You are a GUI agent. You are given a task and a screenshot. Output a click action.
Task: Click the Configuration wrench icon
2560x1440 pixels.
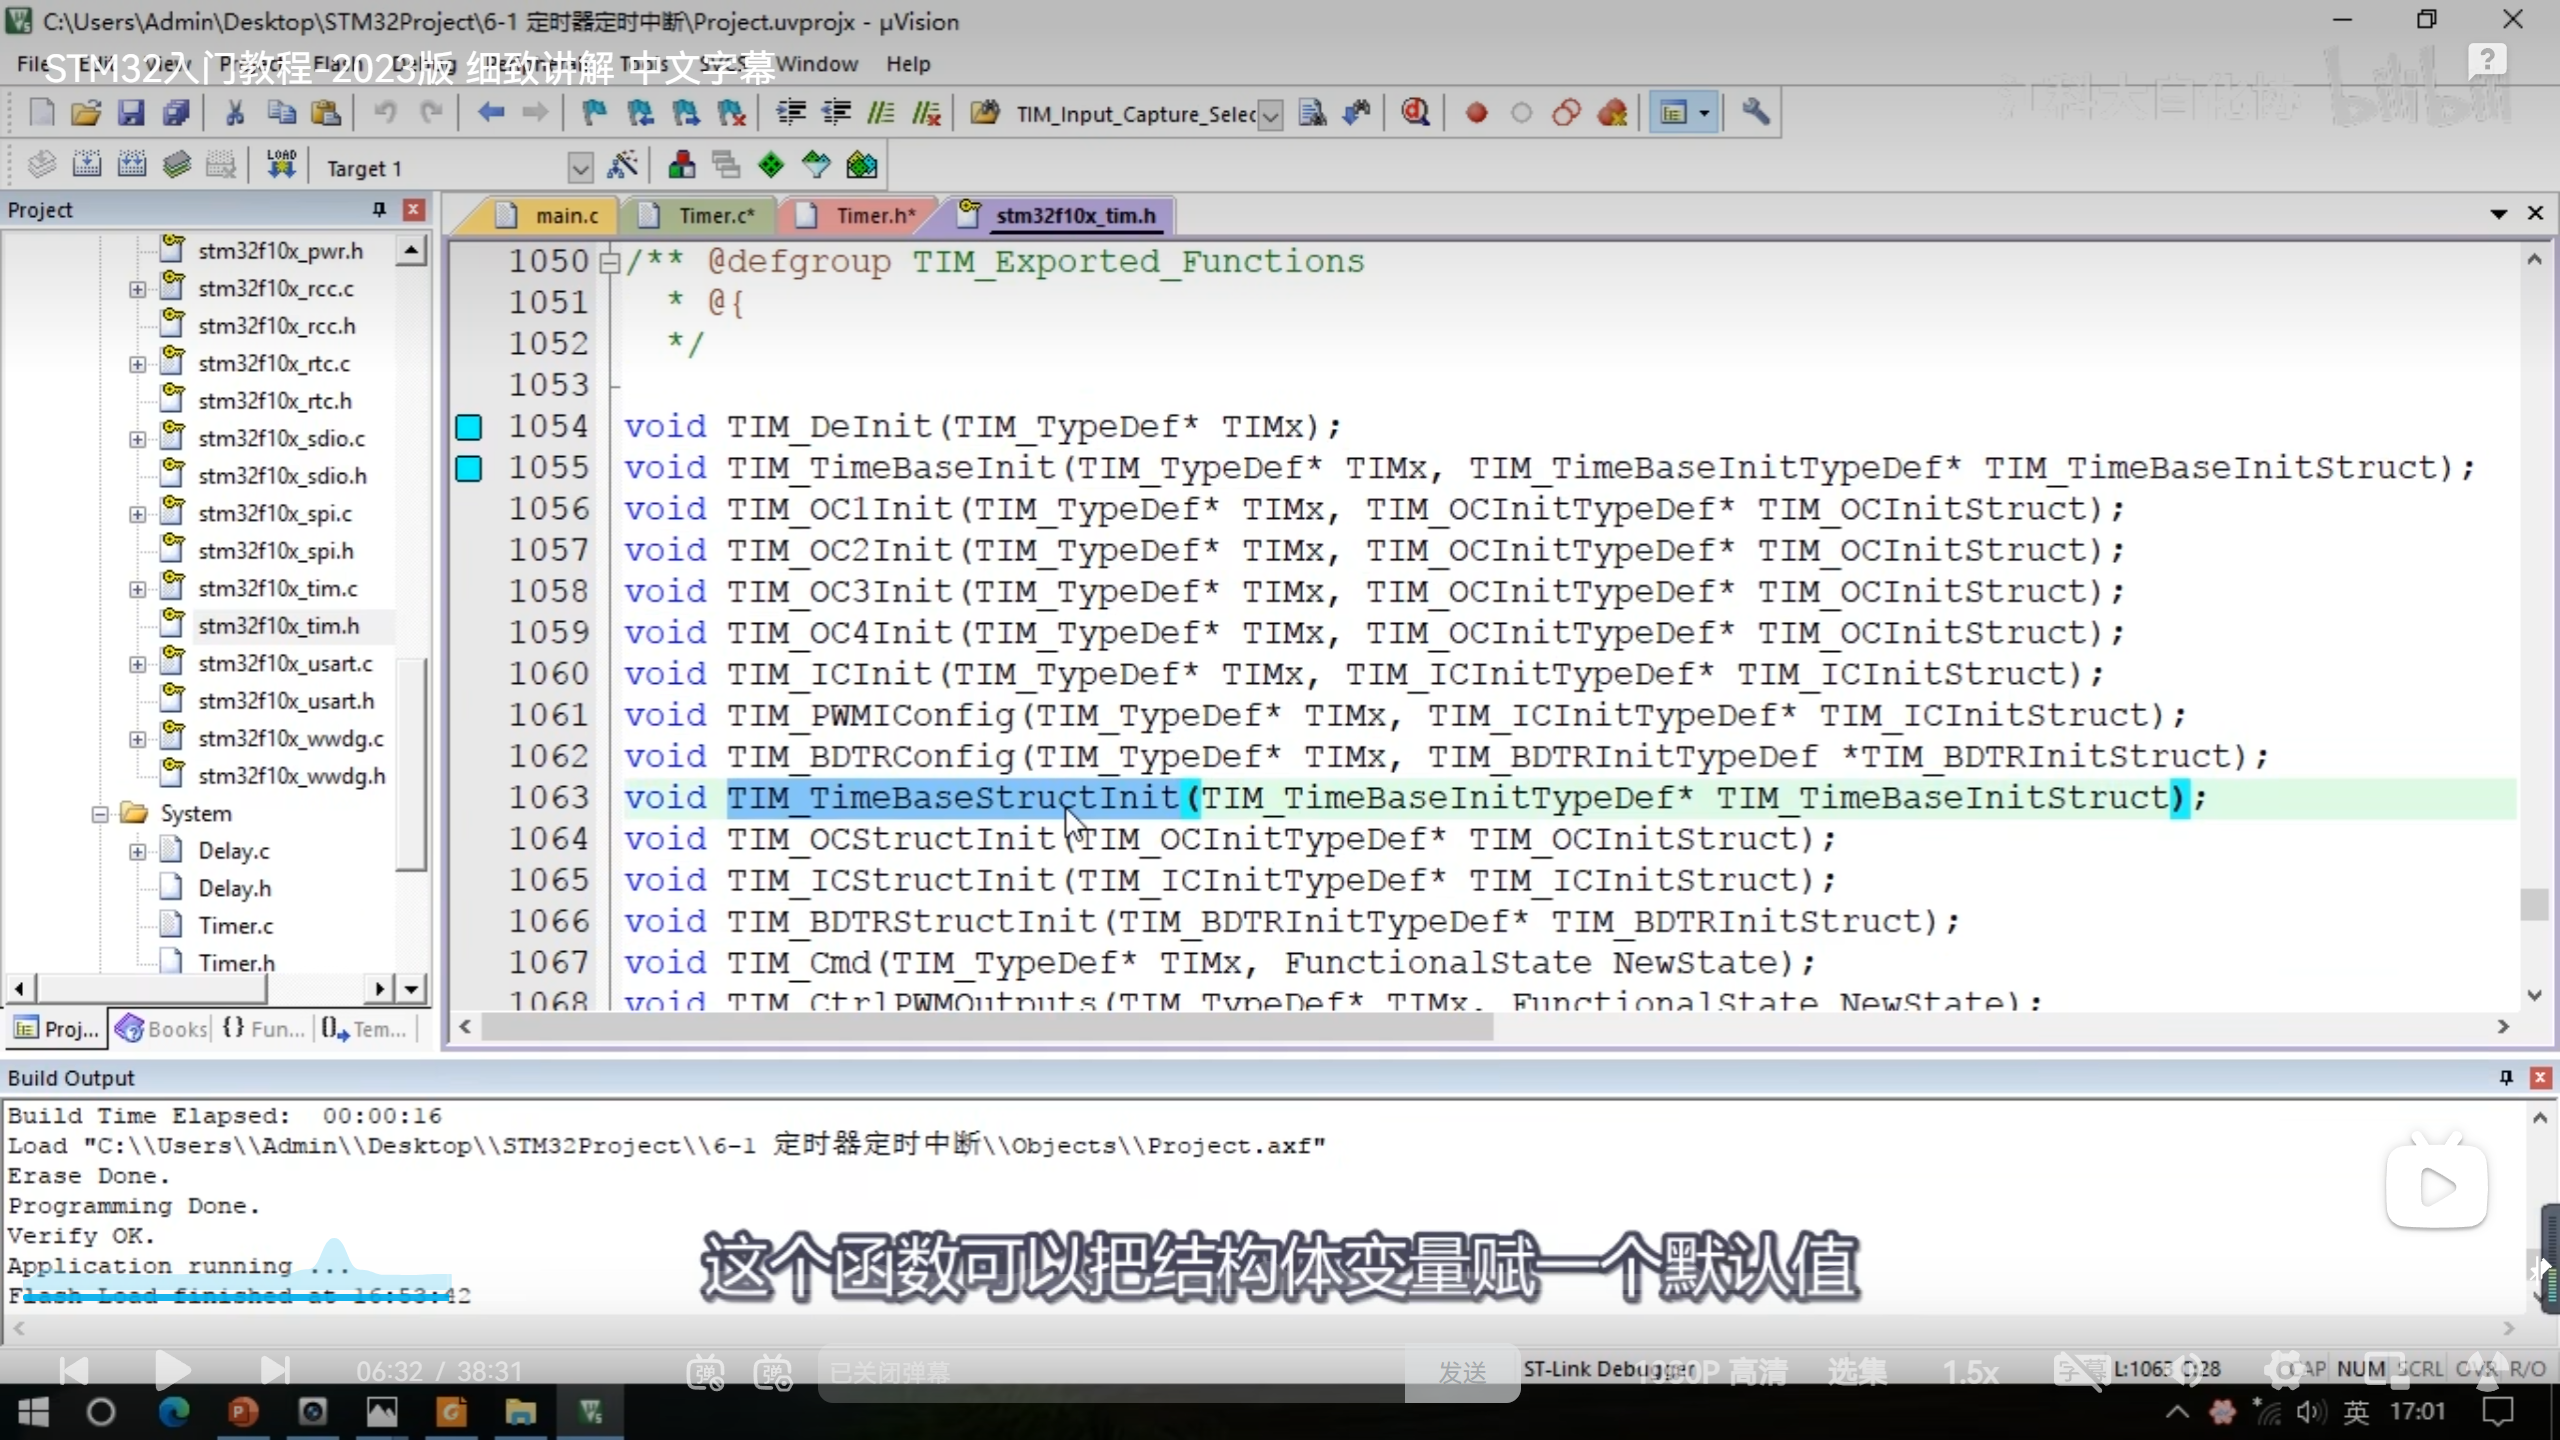pos(1755,113)
